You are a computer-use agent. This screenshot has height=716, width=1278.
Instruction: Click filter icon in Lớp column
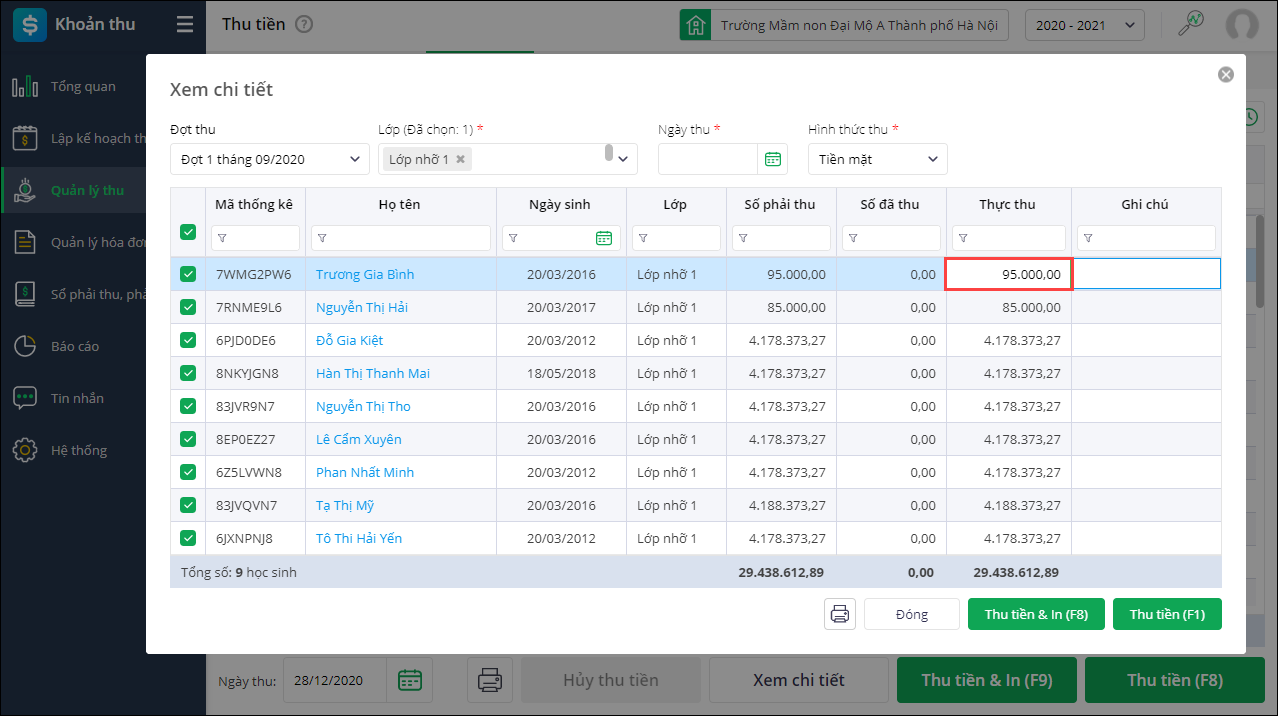pos(643,238)
